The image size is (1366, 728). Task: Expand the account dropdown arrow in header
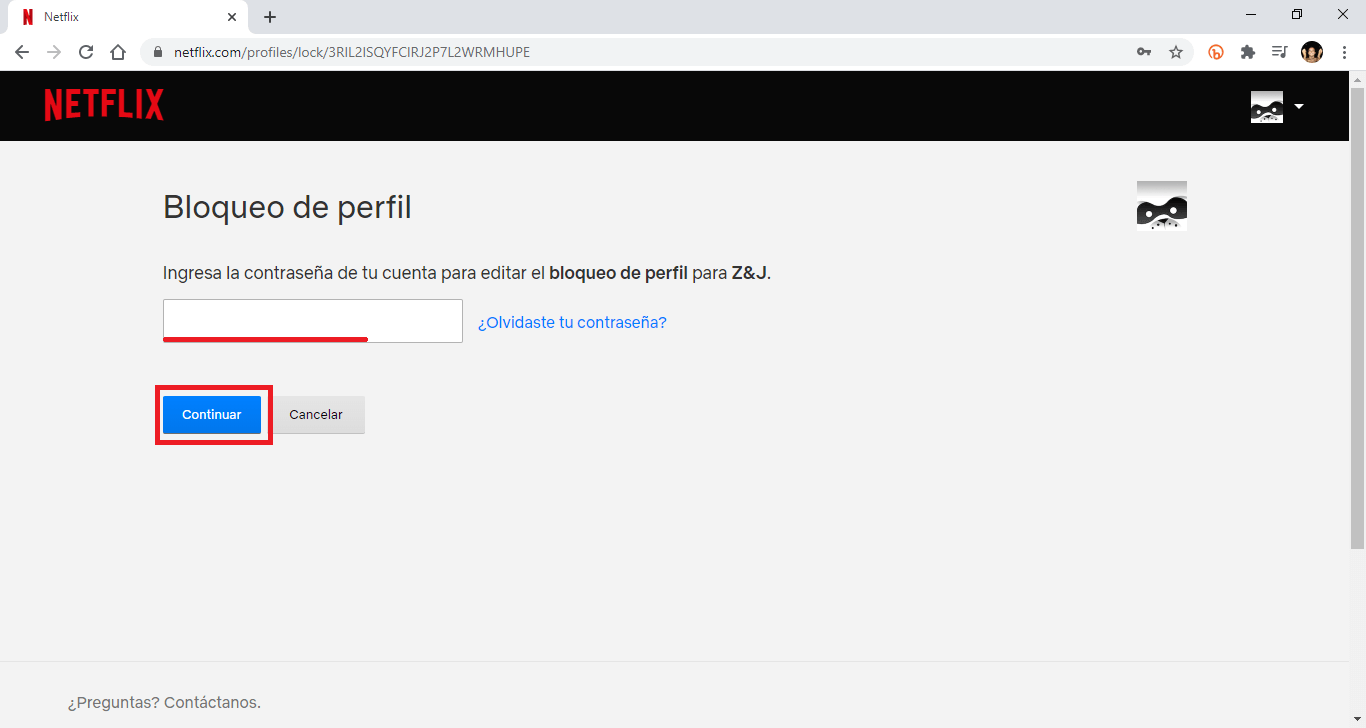click(x=1299, y=106)
